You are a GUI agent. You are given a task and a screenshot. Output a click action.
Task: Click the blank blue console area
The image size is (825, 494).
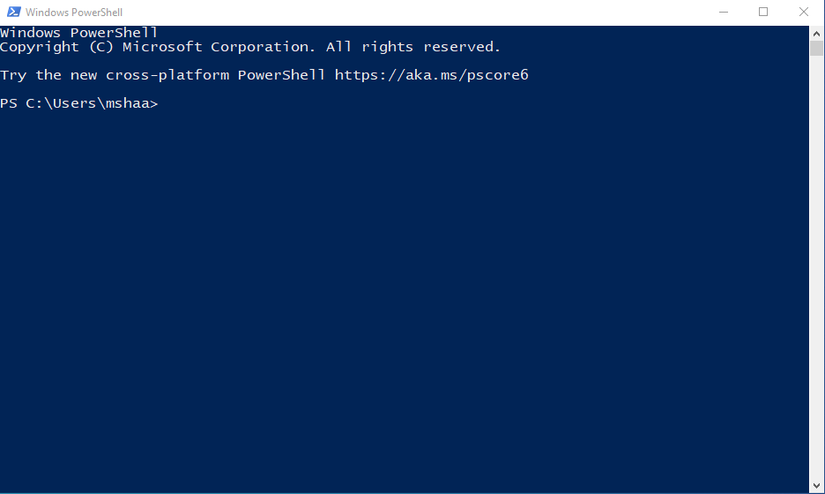[x=400, y=300]
